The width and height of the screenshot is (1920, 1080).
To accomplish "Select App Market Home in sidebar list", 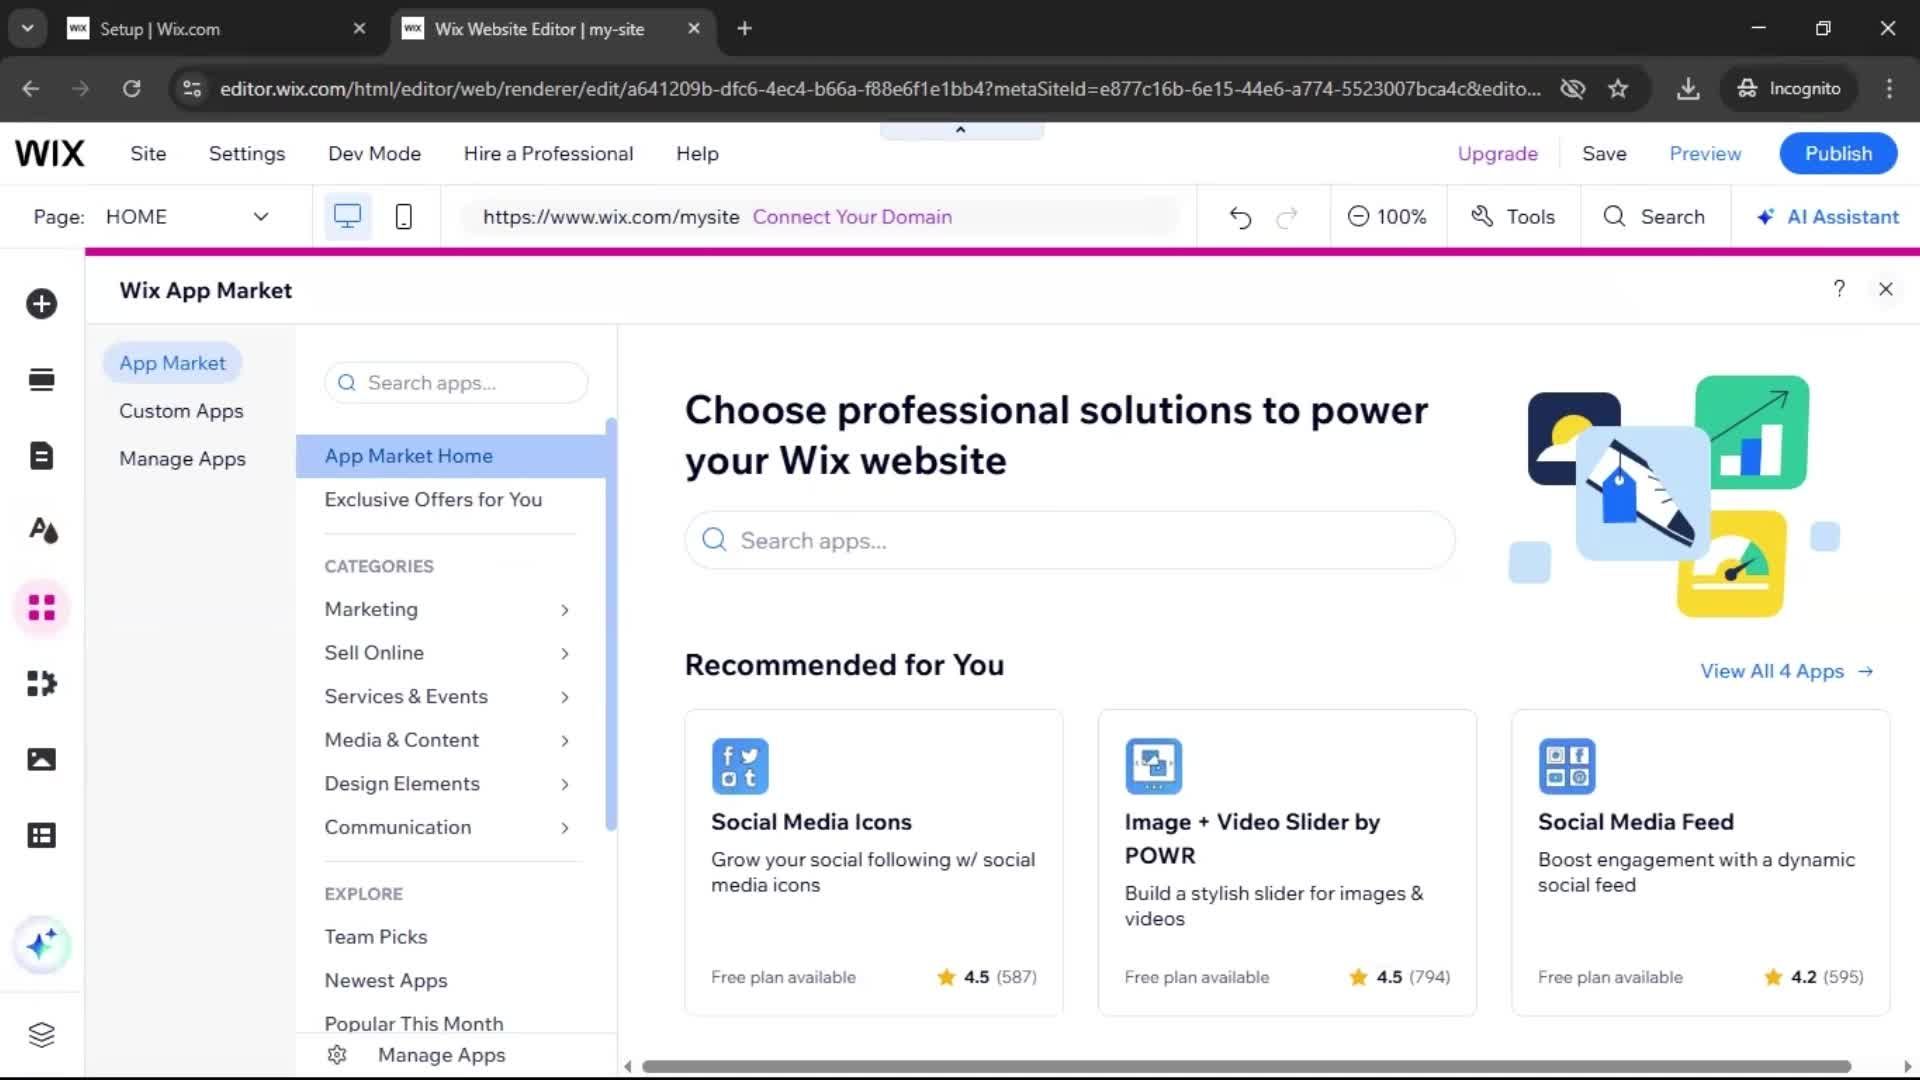I will coord(451,456).
